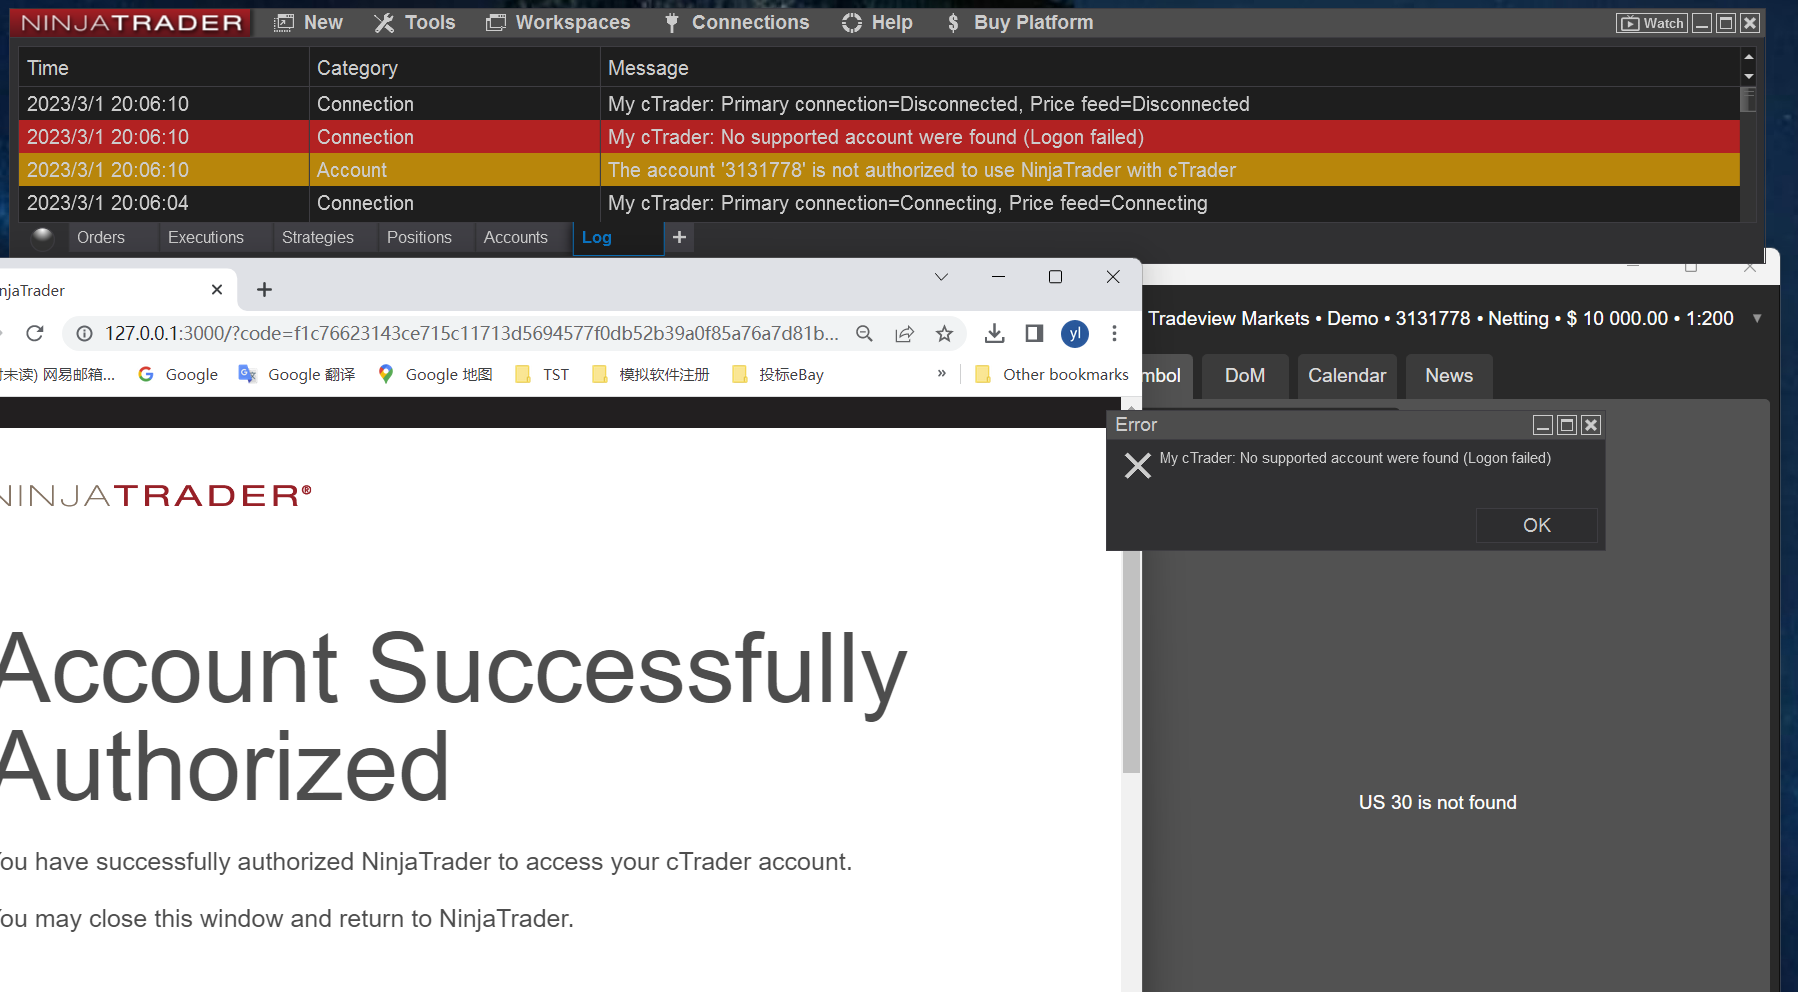The height and width of the screenshot is (992, 1798).
Task: Click the browser page vertical scrollbar
Action: click(x=1131, y=662)
